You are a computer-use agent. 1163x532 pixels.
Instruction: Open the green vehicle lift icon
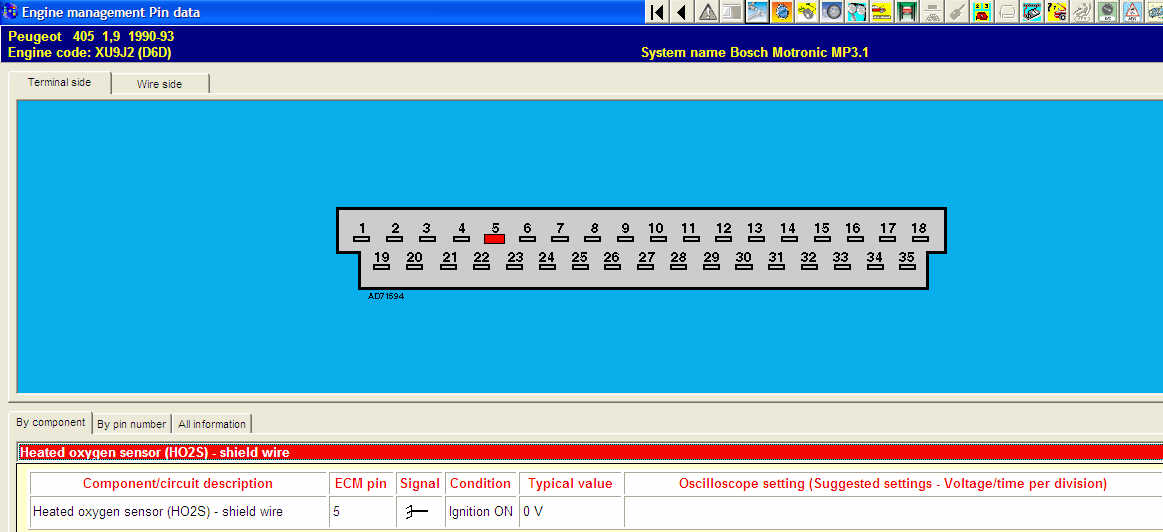pyautogui.click(x=907, y=12)
